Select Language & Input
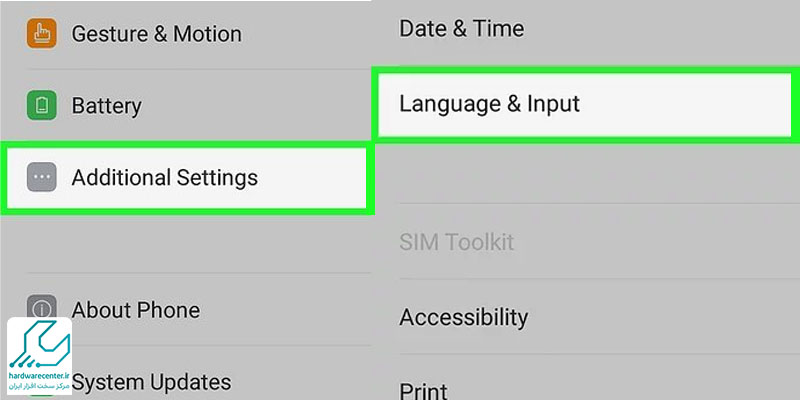This screenshot has width=800, height=400. point(585,104)
